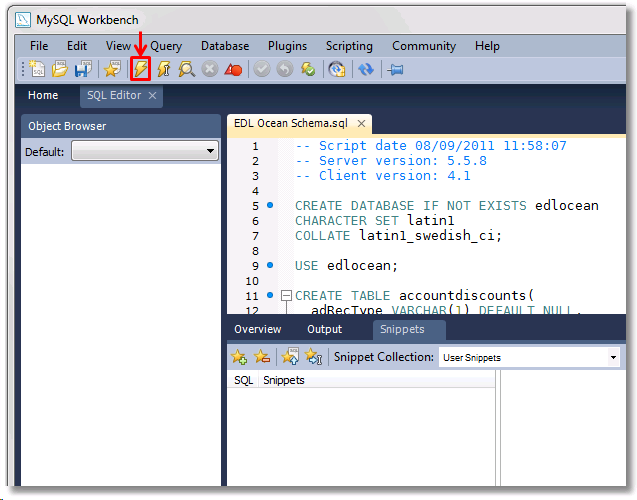The width and height of the screenshot is (637, 500).
Task: Click statement marker dot on line 5
Action: pos(270,205)
